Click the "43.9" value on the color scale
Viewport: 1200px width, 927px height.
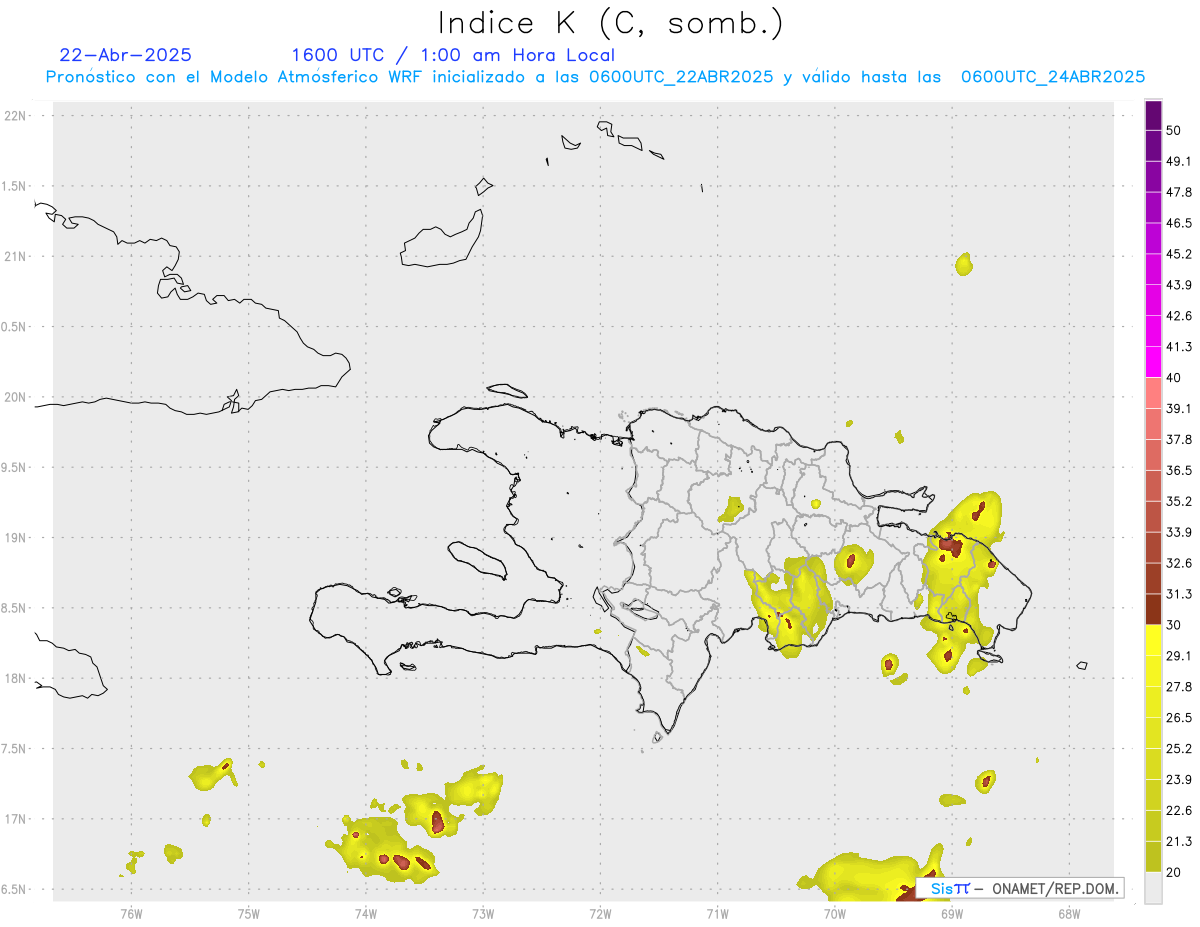[1178, 285]
